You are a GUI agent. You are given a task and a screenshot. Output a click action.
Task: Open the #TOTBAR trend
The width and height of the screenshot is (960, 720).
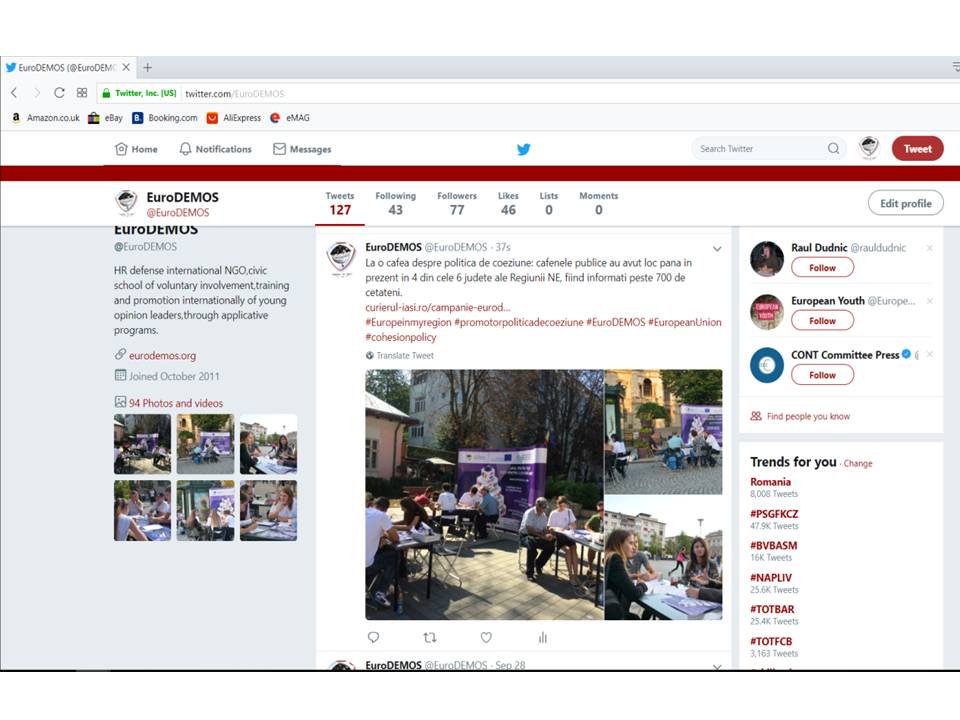click(x=772, y=609)
